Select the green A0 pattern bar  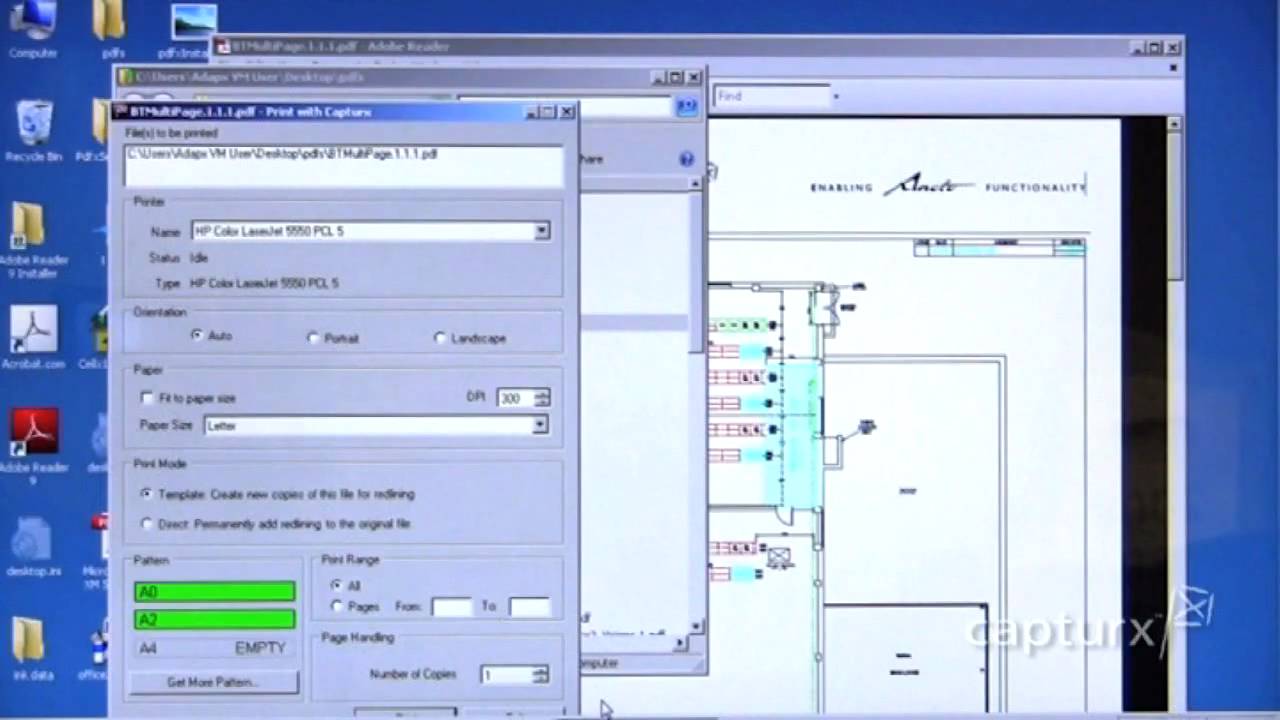pos(215,592)
